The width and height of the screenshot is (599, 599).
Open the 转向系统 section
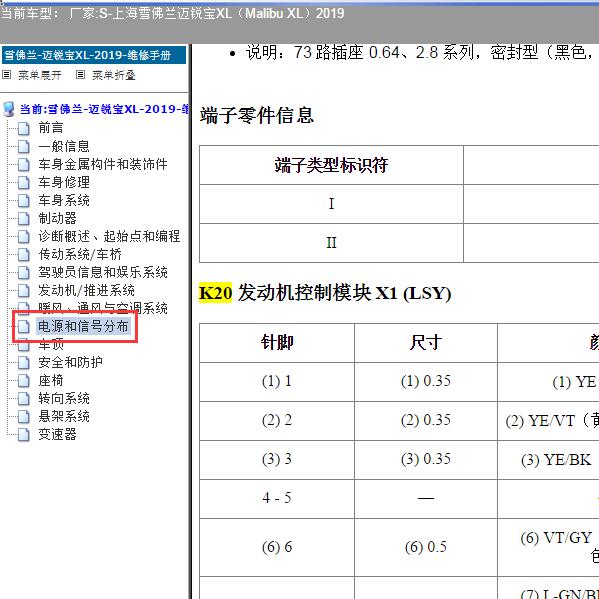[x=64, y=398]
